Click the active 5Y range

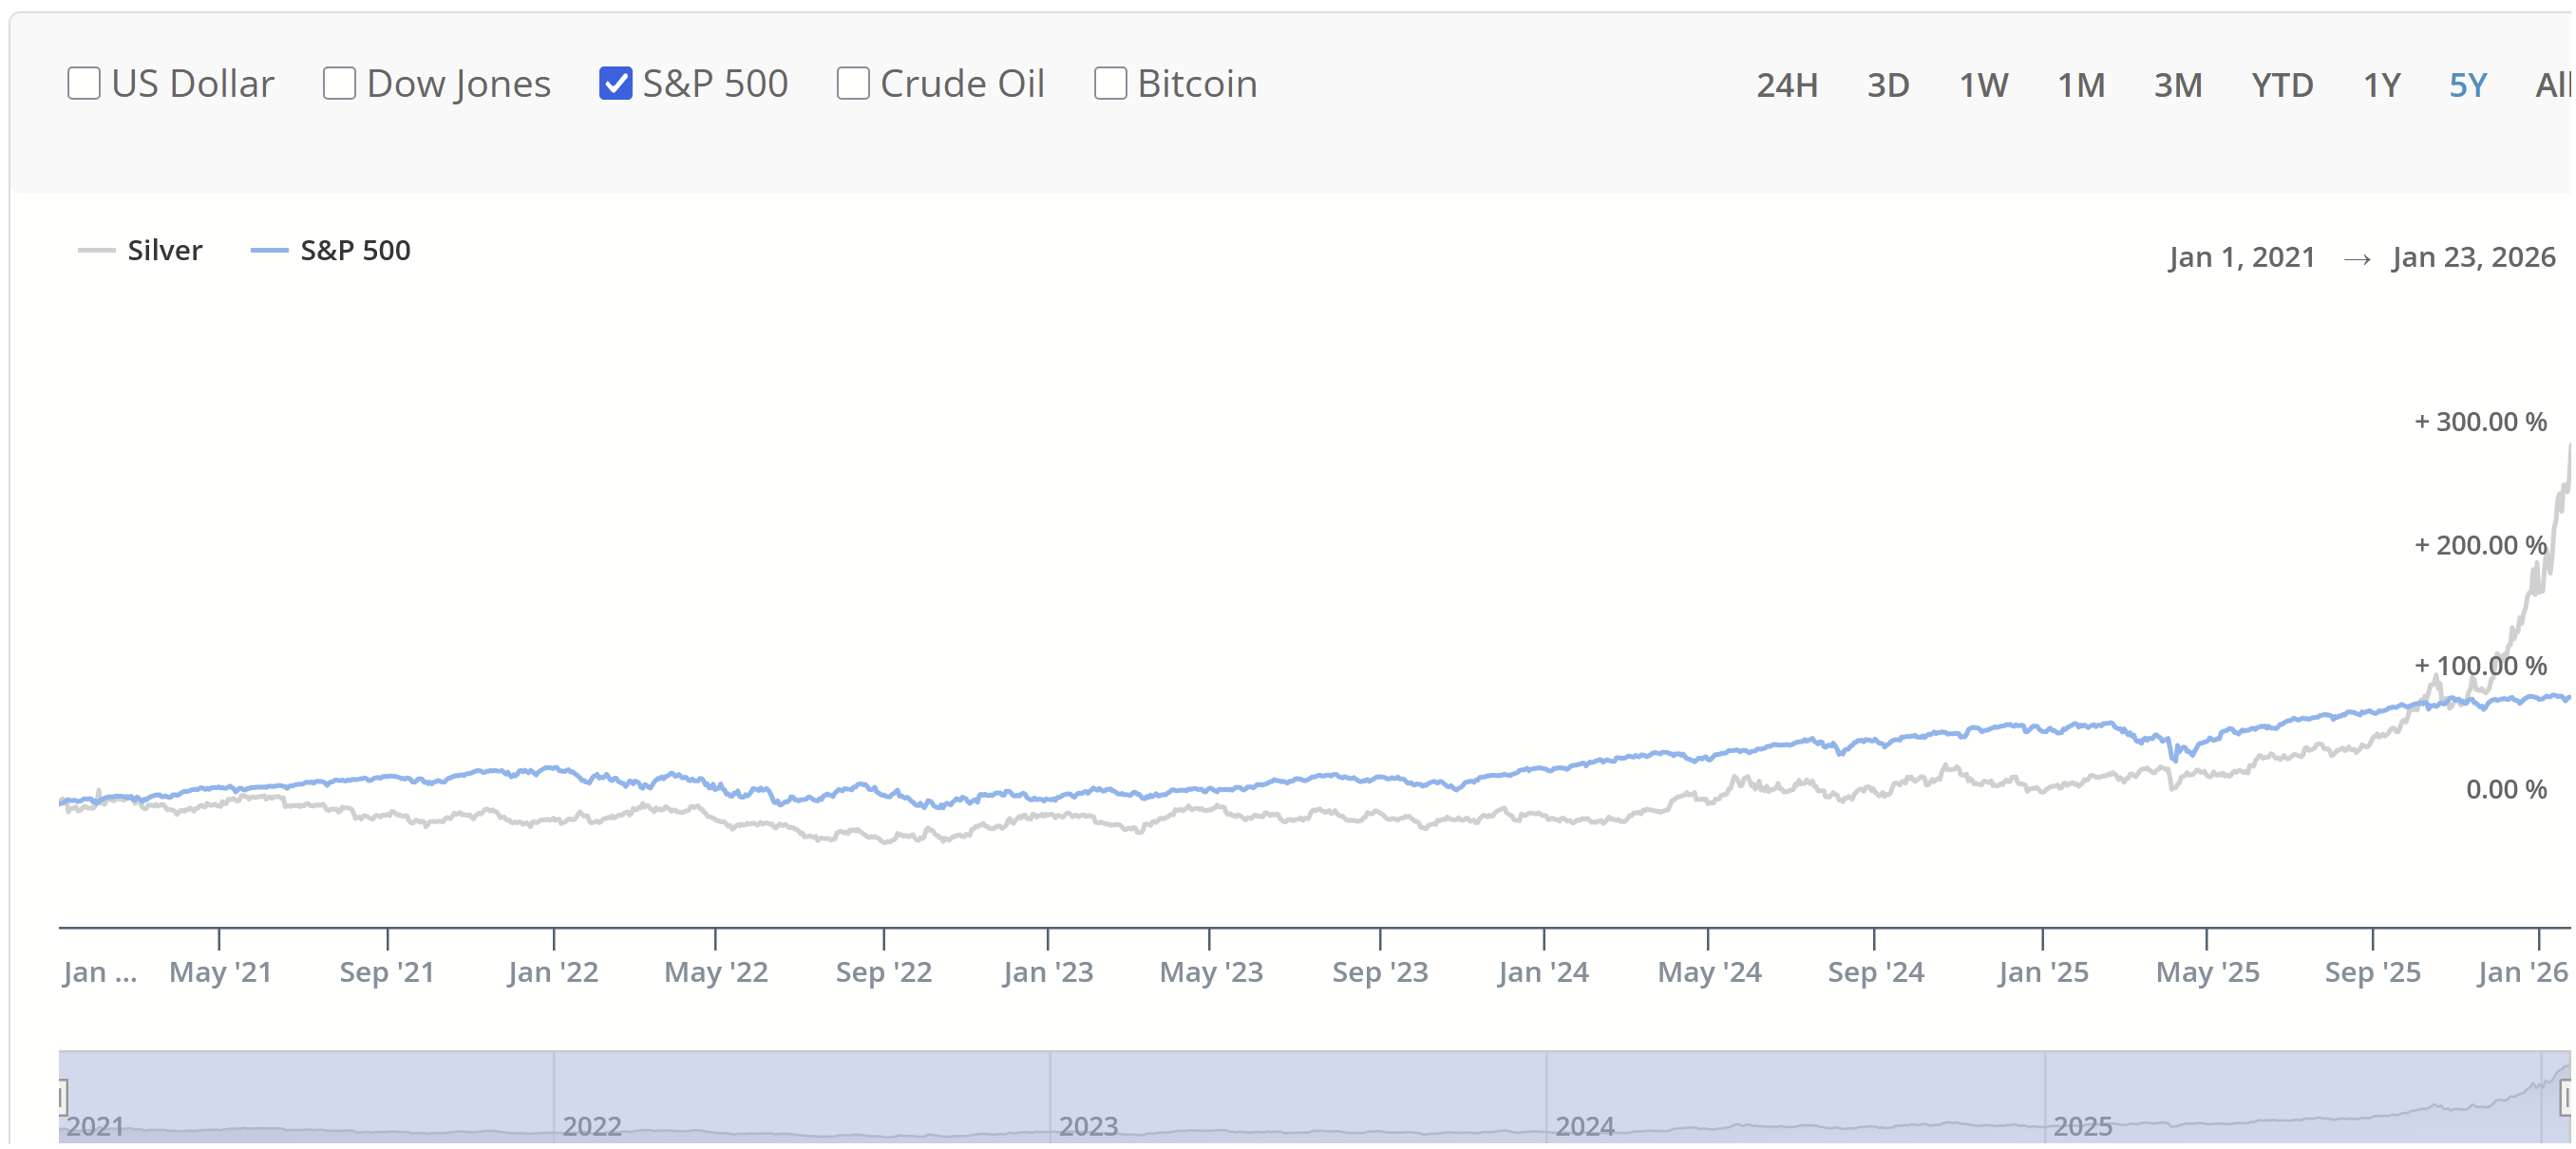click(2467, 85)
